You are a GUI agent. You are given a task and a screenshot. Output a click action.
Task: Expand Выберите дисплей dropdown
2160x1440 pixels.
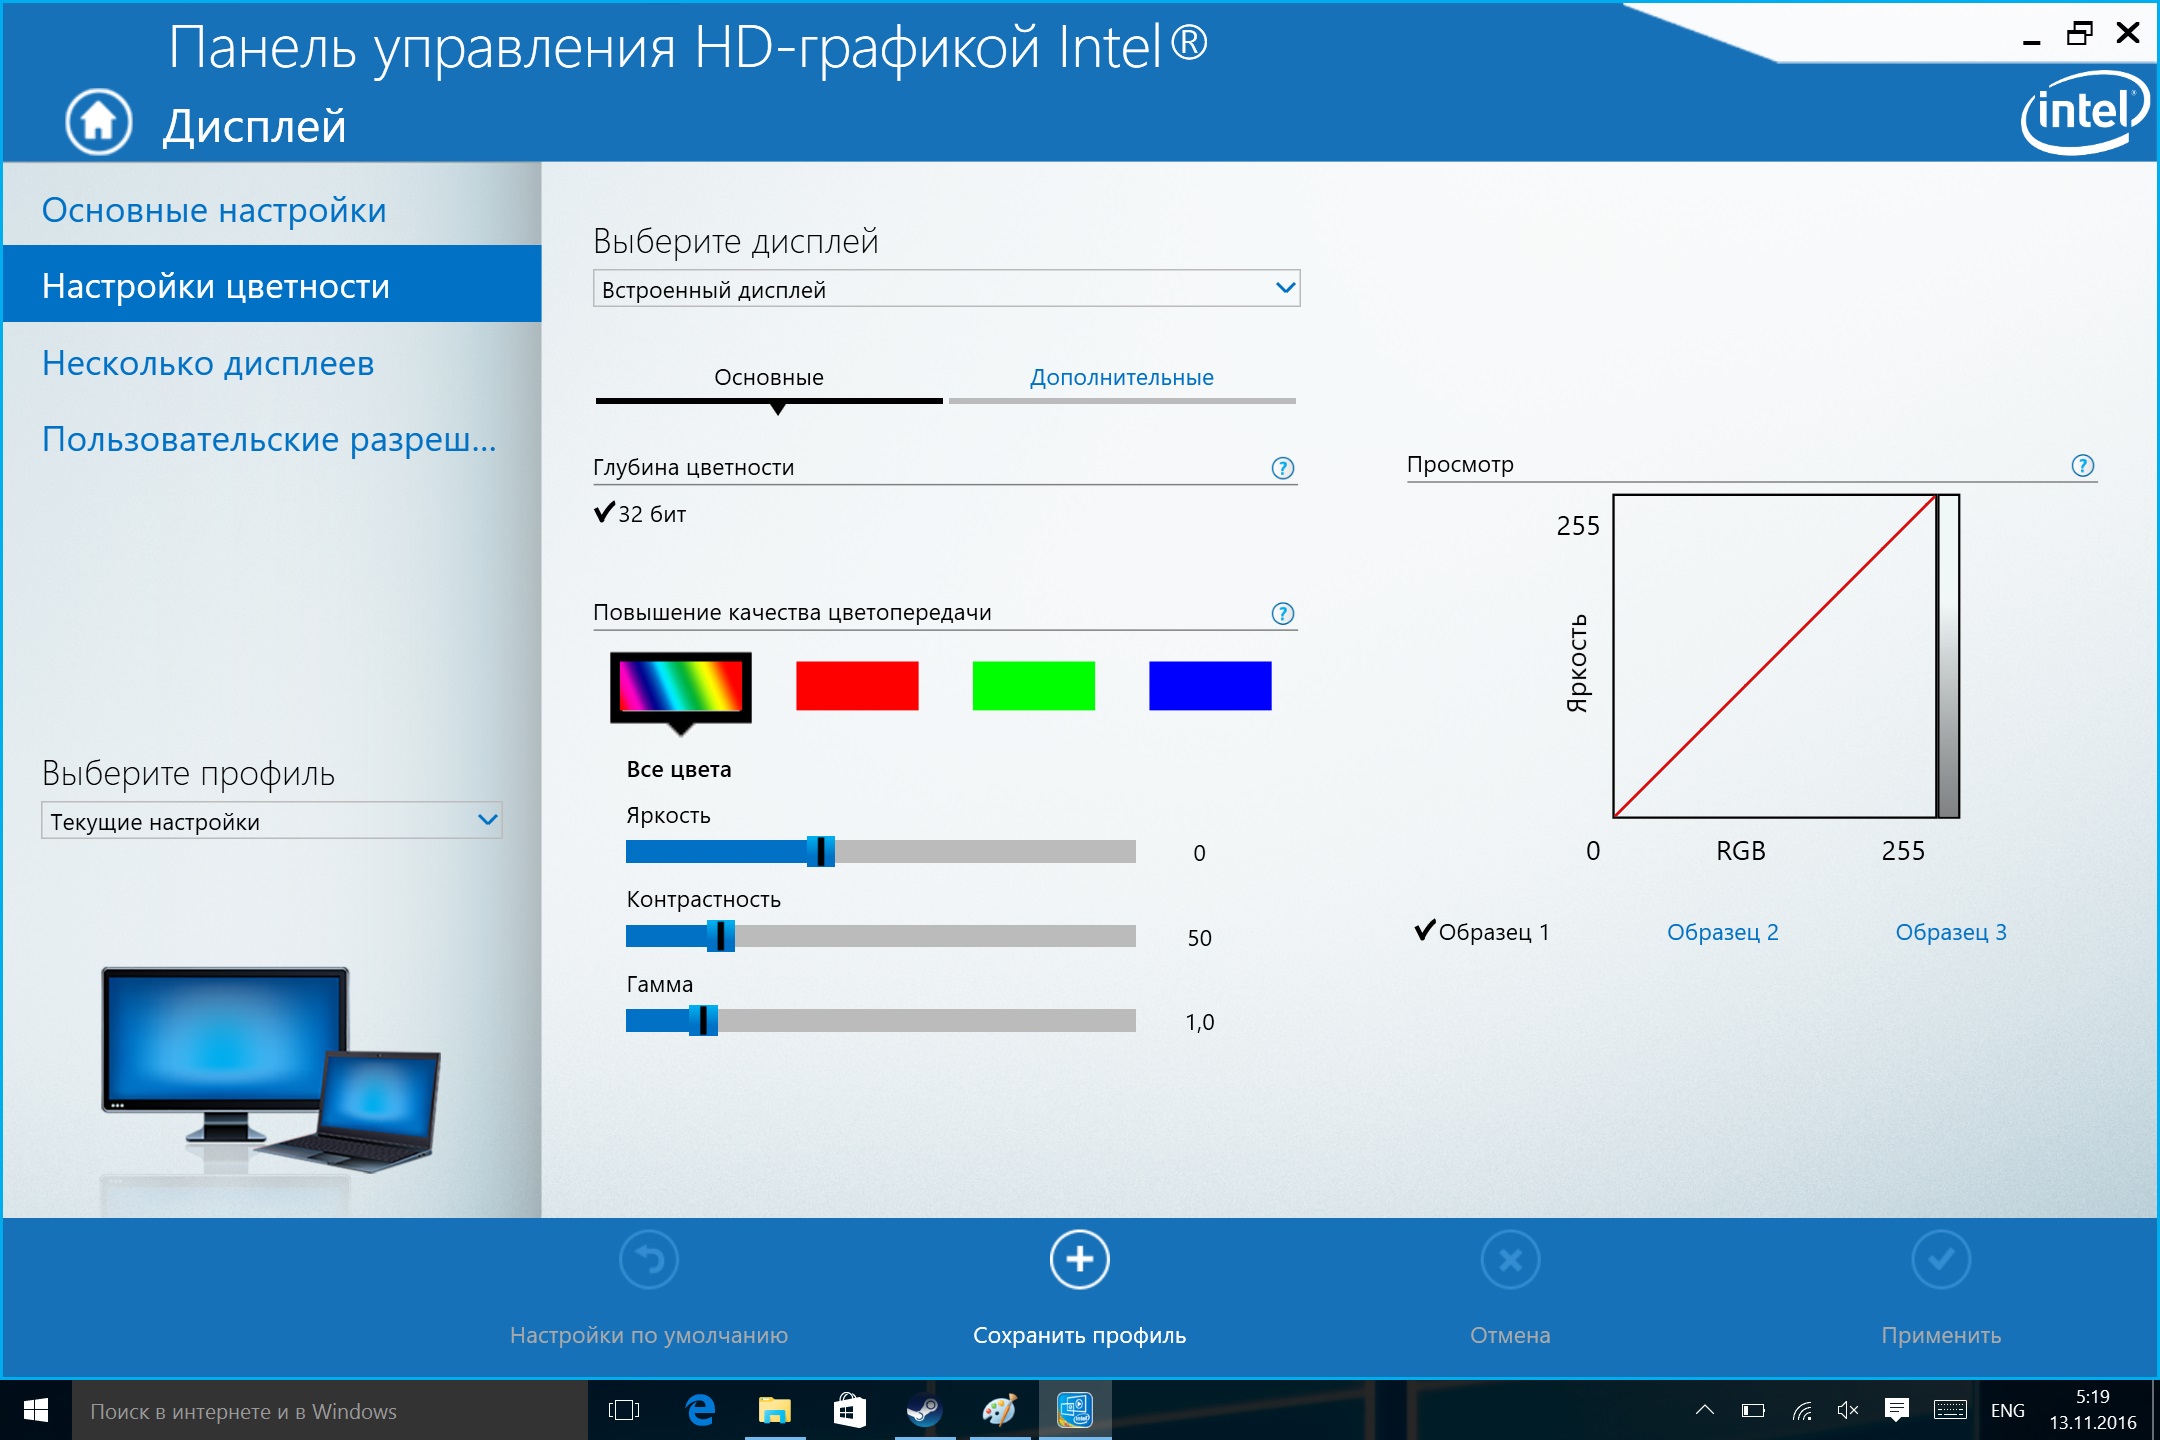[946, 289]
